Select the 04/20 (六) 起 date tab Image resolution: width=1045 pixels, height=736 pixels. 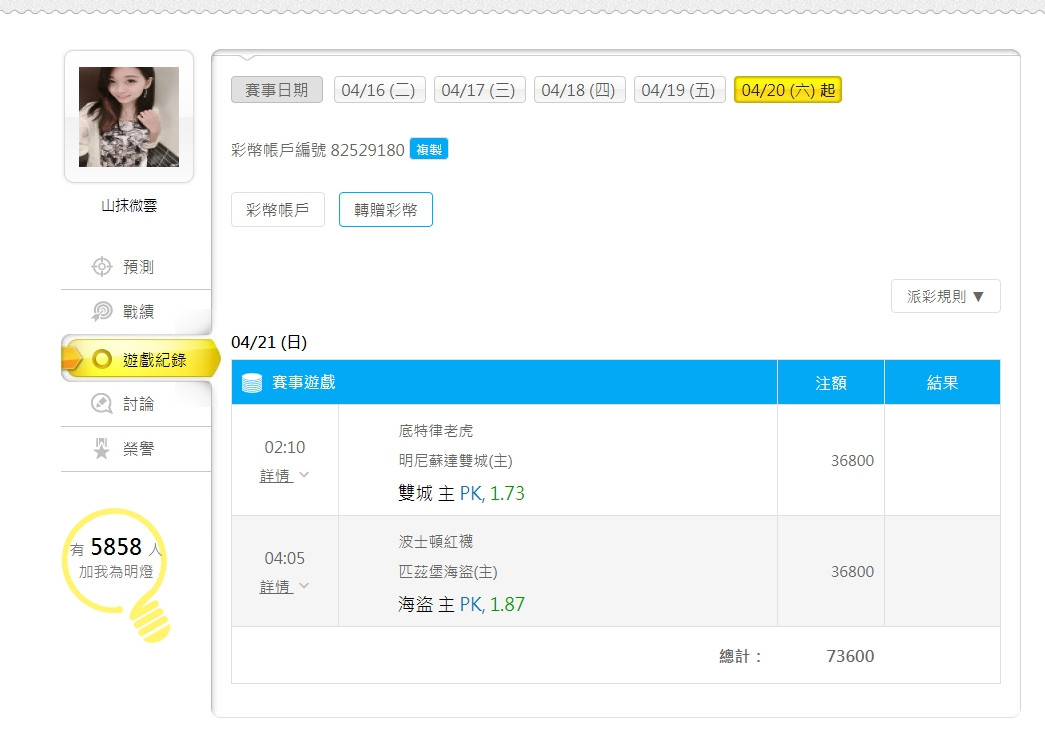[x=788, y=90]
